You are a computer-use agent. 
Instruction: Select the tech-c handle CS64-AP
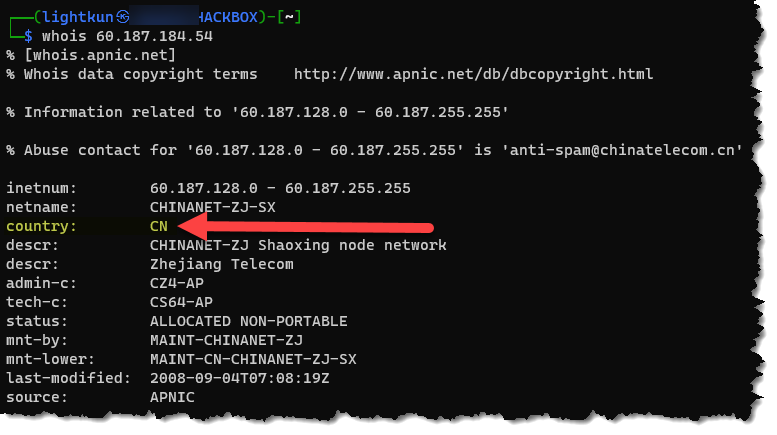tap(181, 302)
